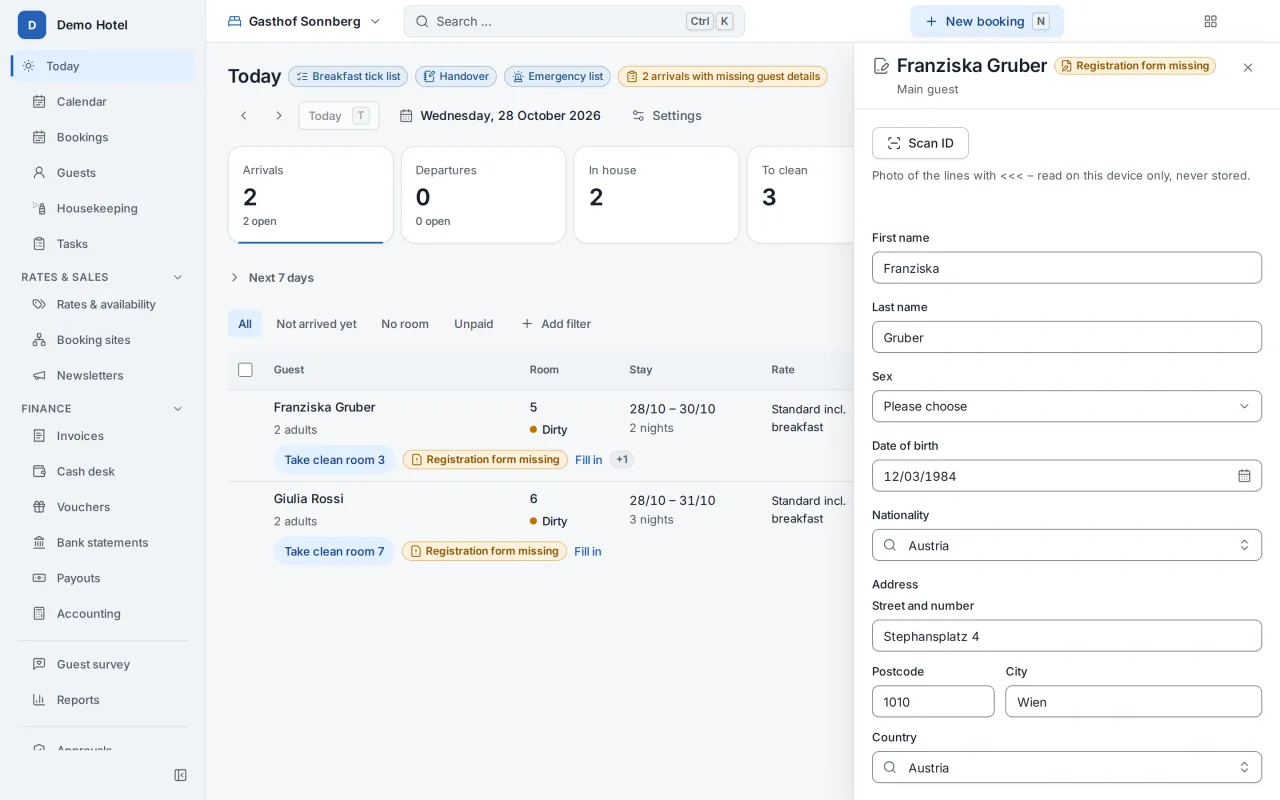This screenshot has height=800, width=1280.
Task: Select the All filter tab
Action: pos(245,324)
